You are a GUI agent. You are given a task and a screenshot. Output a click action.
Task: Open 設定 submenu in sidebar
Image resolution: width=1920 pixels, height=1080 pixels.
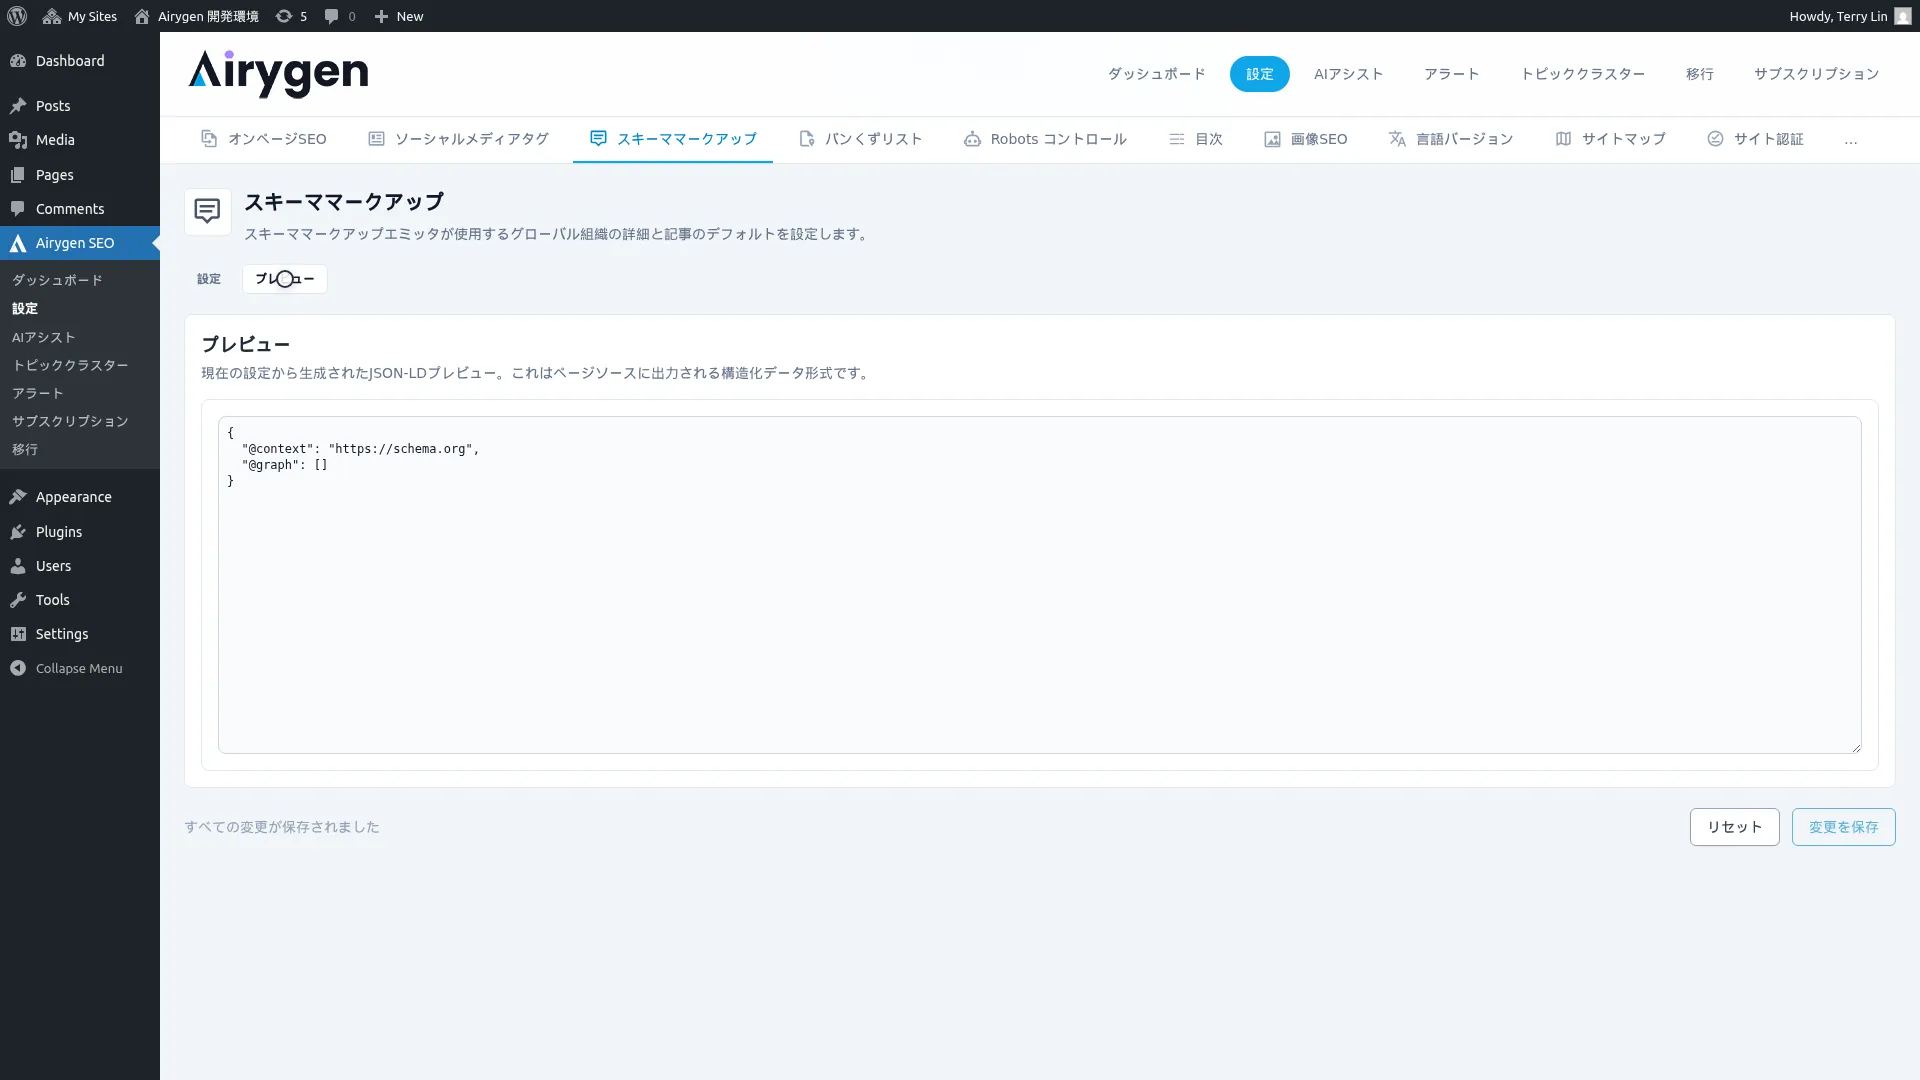point(25,308)
